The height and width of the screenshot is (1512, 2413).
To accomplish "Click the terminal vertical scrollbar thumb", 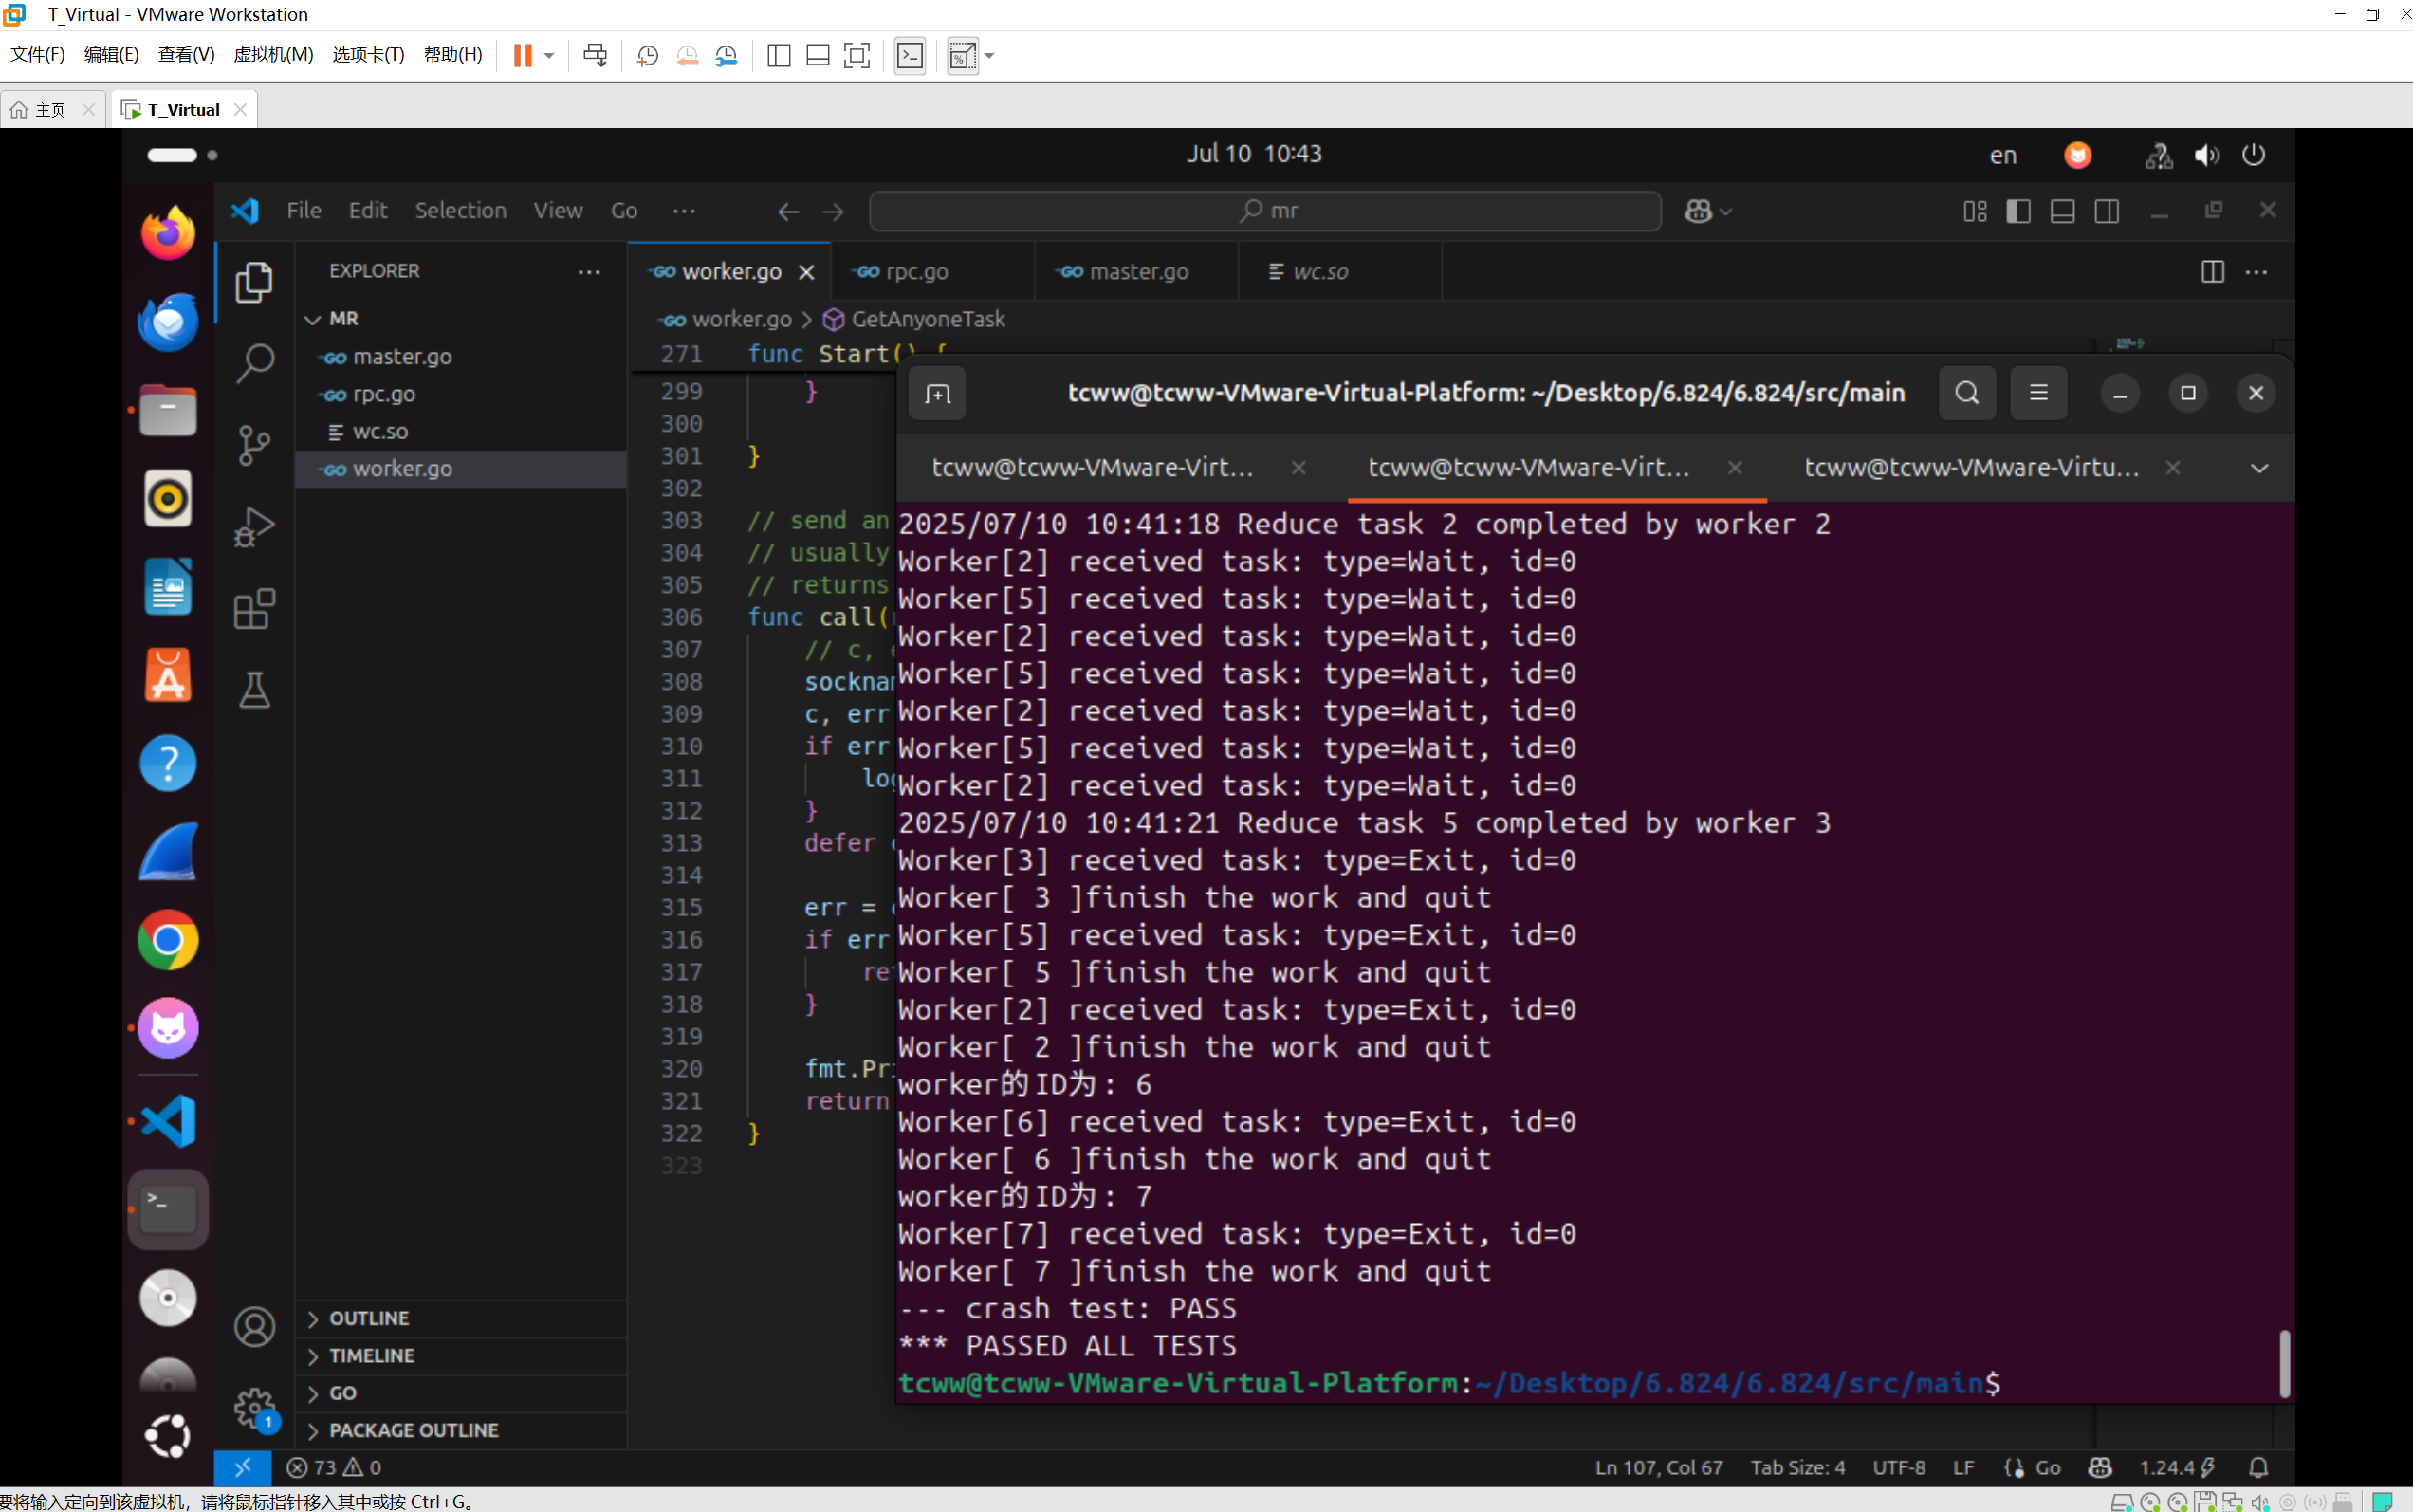I will click(x=2283, y=1363).
